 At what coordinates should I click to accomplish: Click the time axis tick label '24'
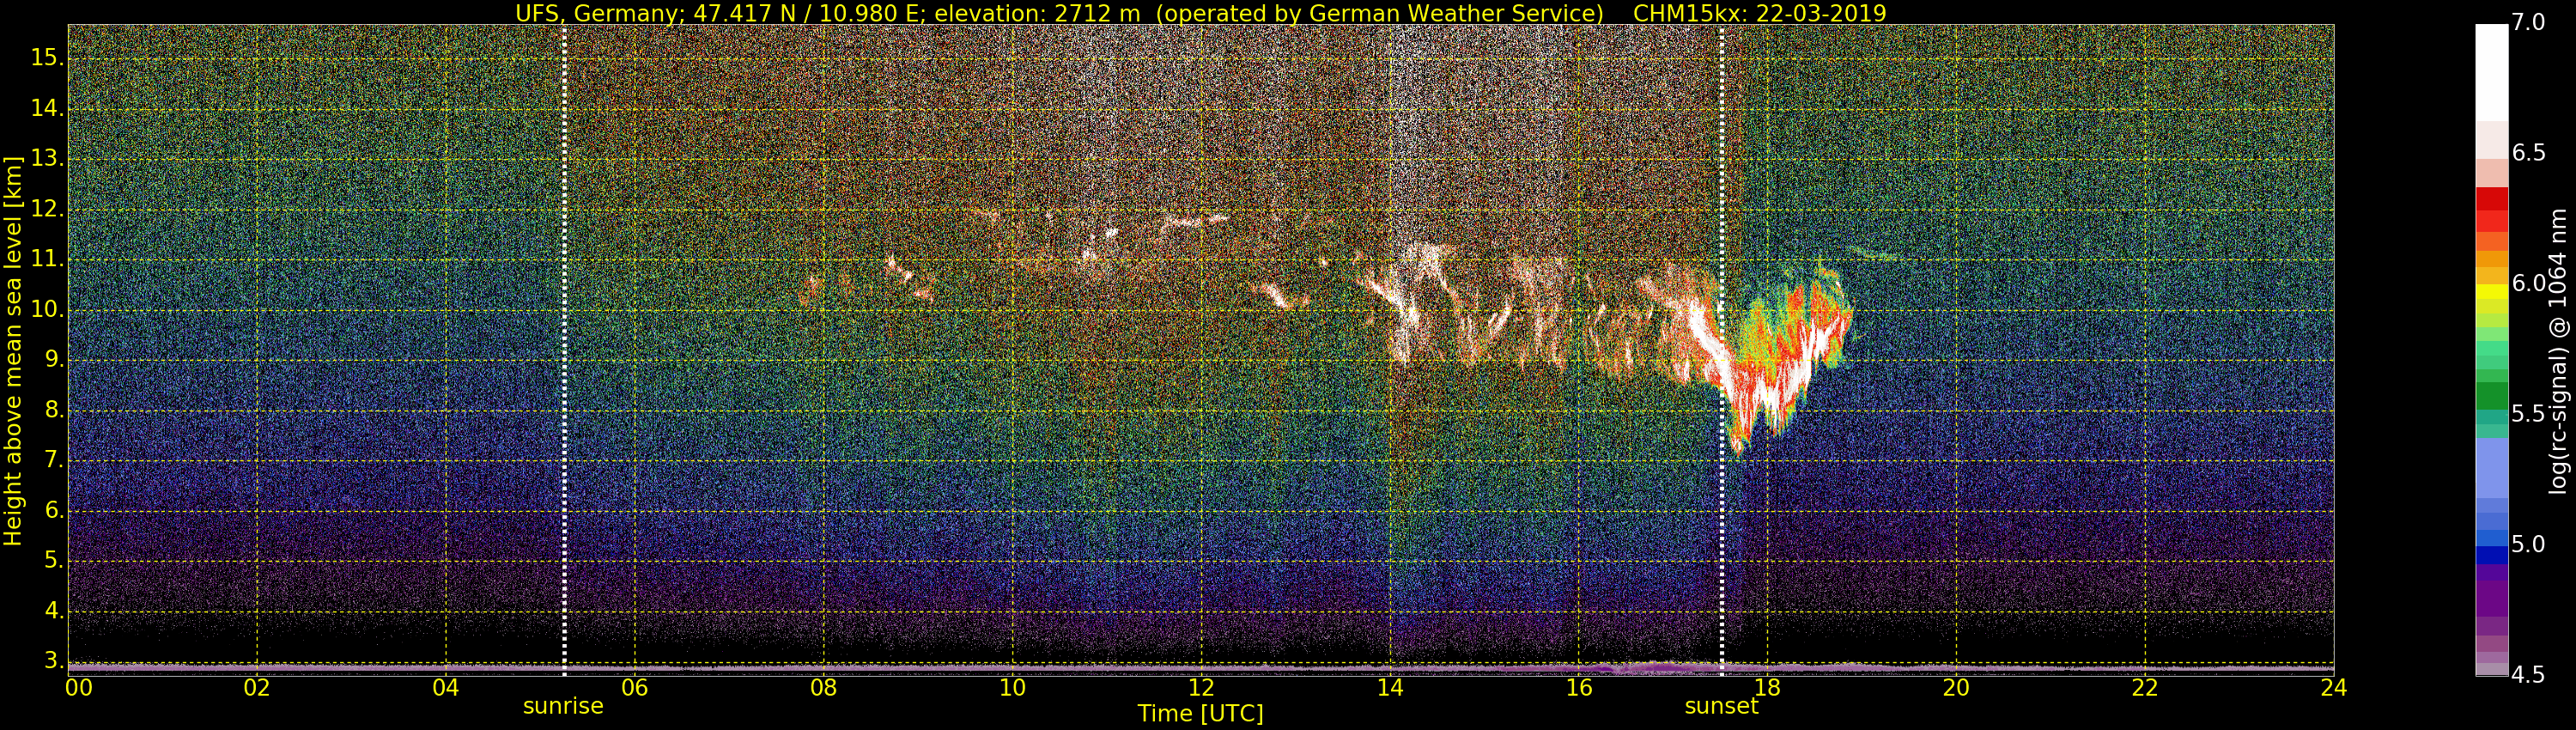coord(2334,688)
